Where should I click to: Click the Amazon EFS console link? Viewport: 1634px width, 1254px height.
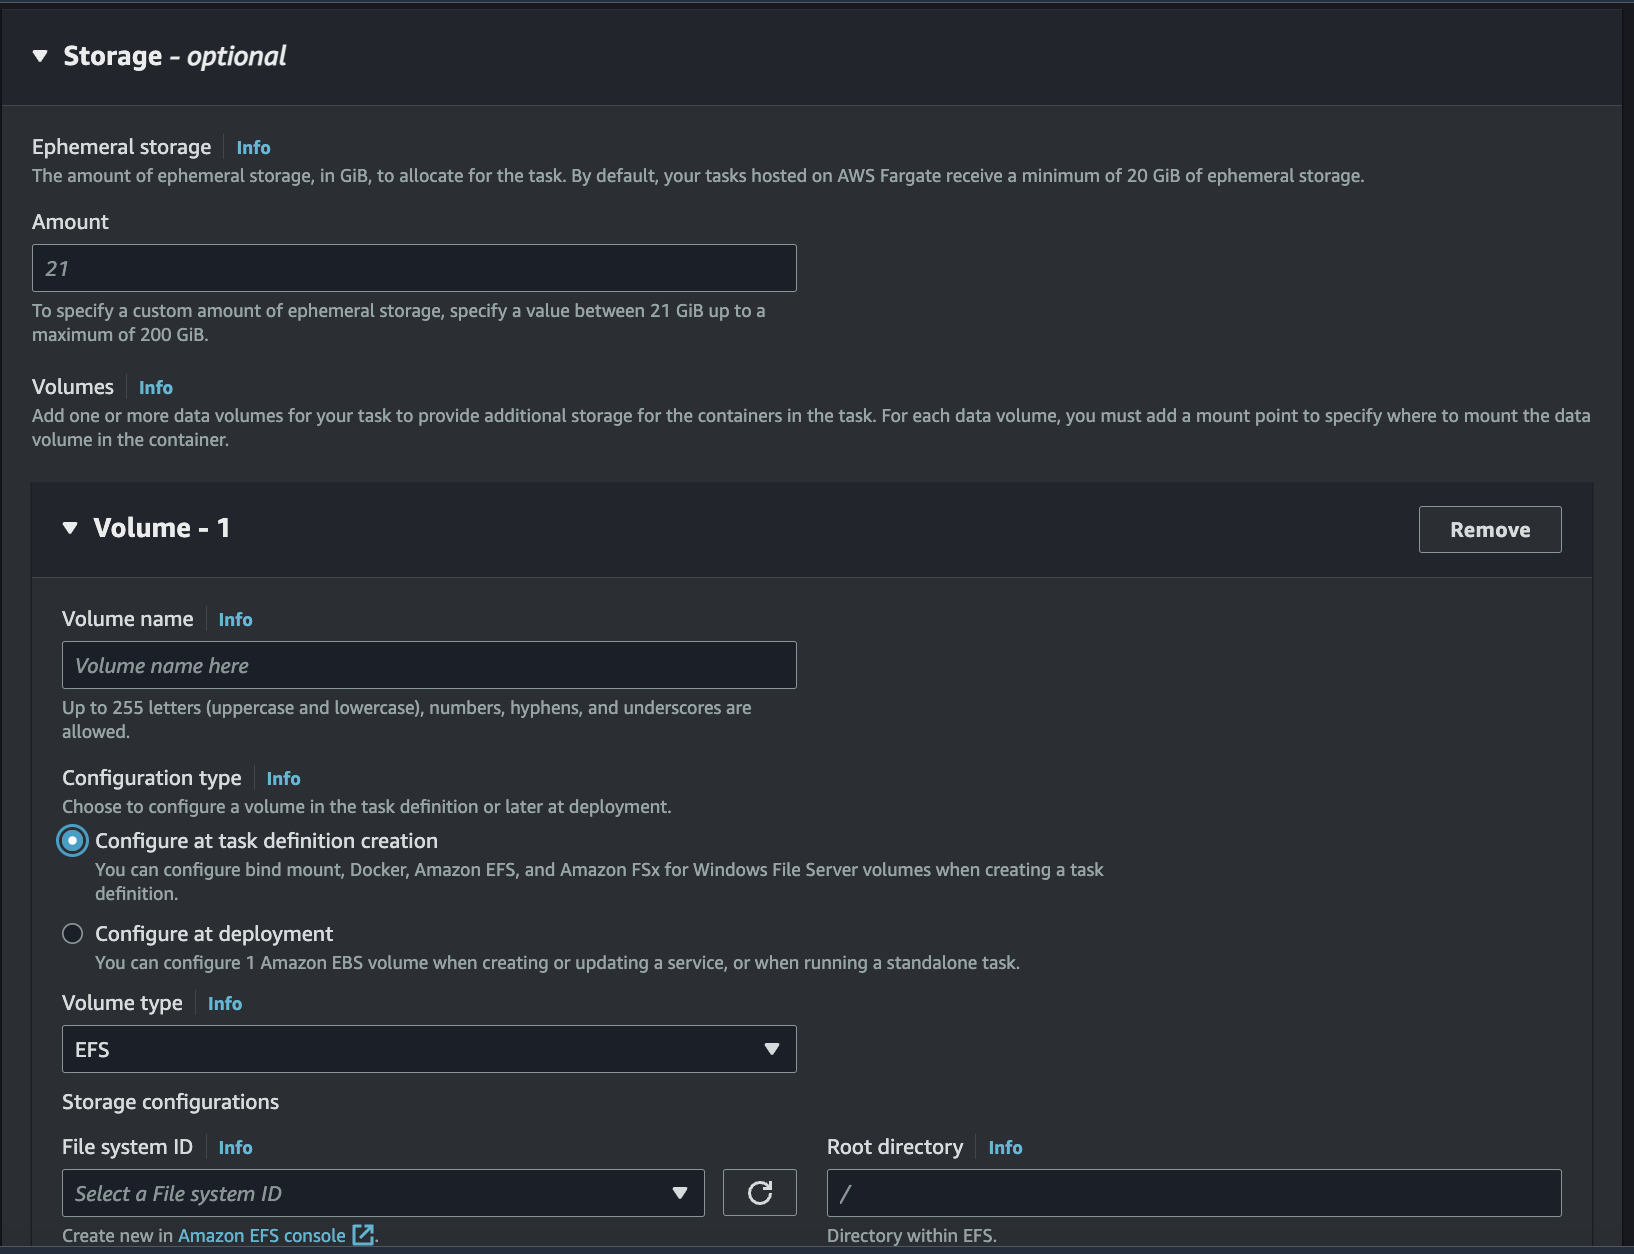click(261, 1235)
